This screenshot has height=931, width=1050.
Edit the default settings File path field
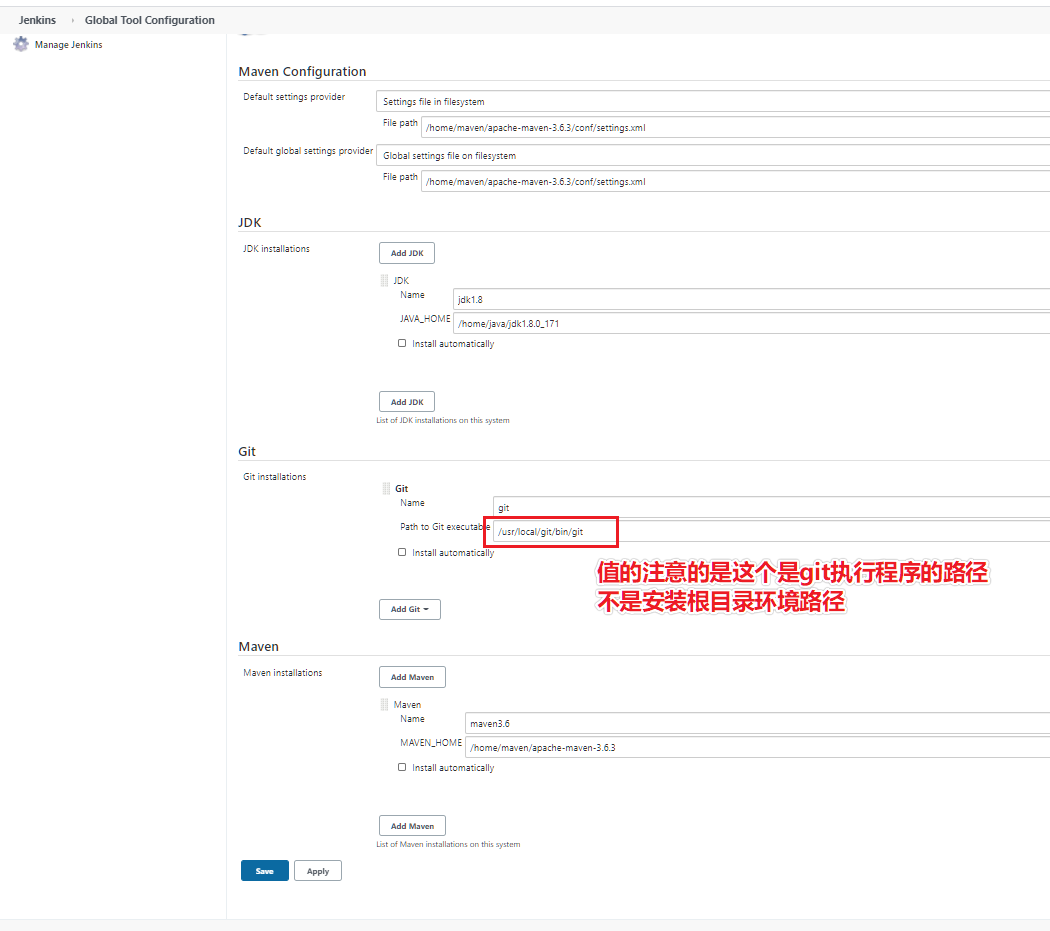point(735,127)
